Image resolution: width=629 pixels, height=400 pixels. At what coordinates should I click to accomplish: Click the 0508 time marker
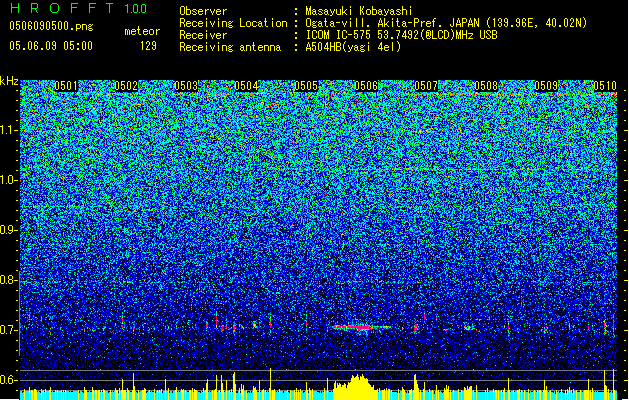click(486, 86)
